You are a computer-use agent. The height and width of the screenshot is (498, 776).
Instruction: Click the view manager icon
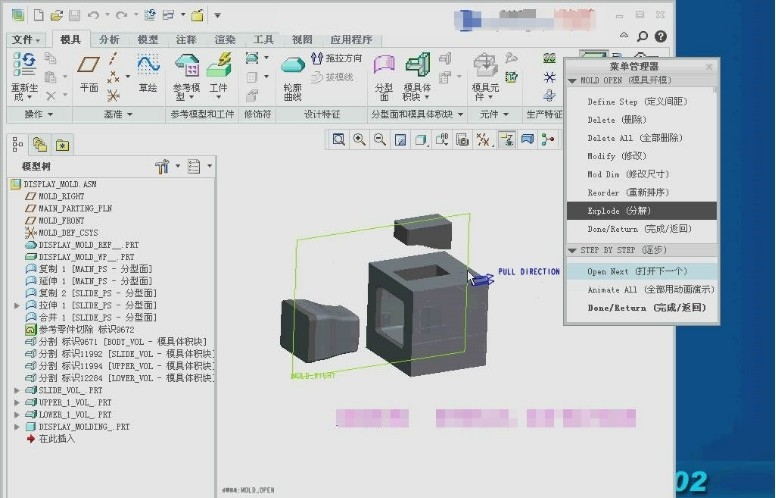[462, 140]
